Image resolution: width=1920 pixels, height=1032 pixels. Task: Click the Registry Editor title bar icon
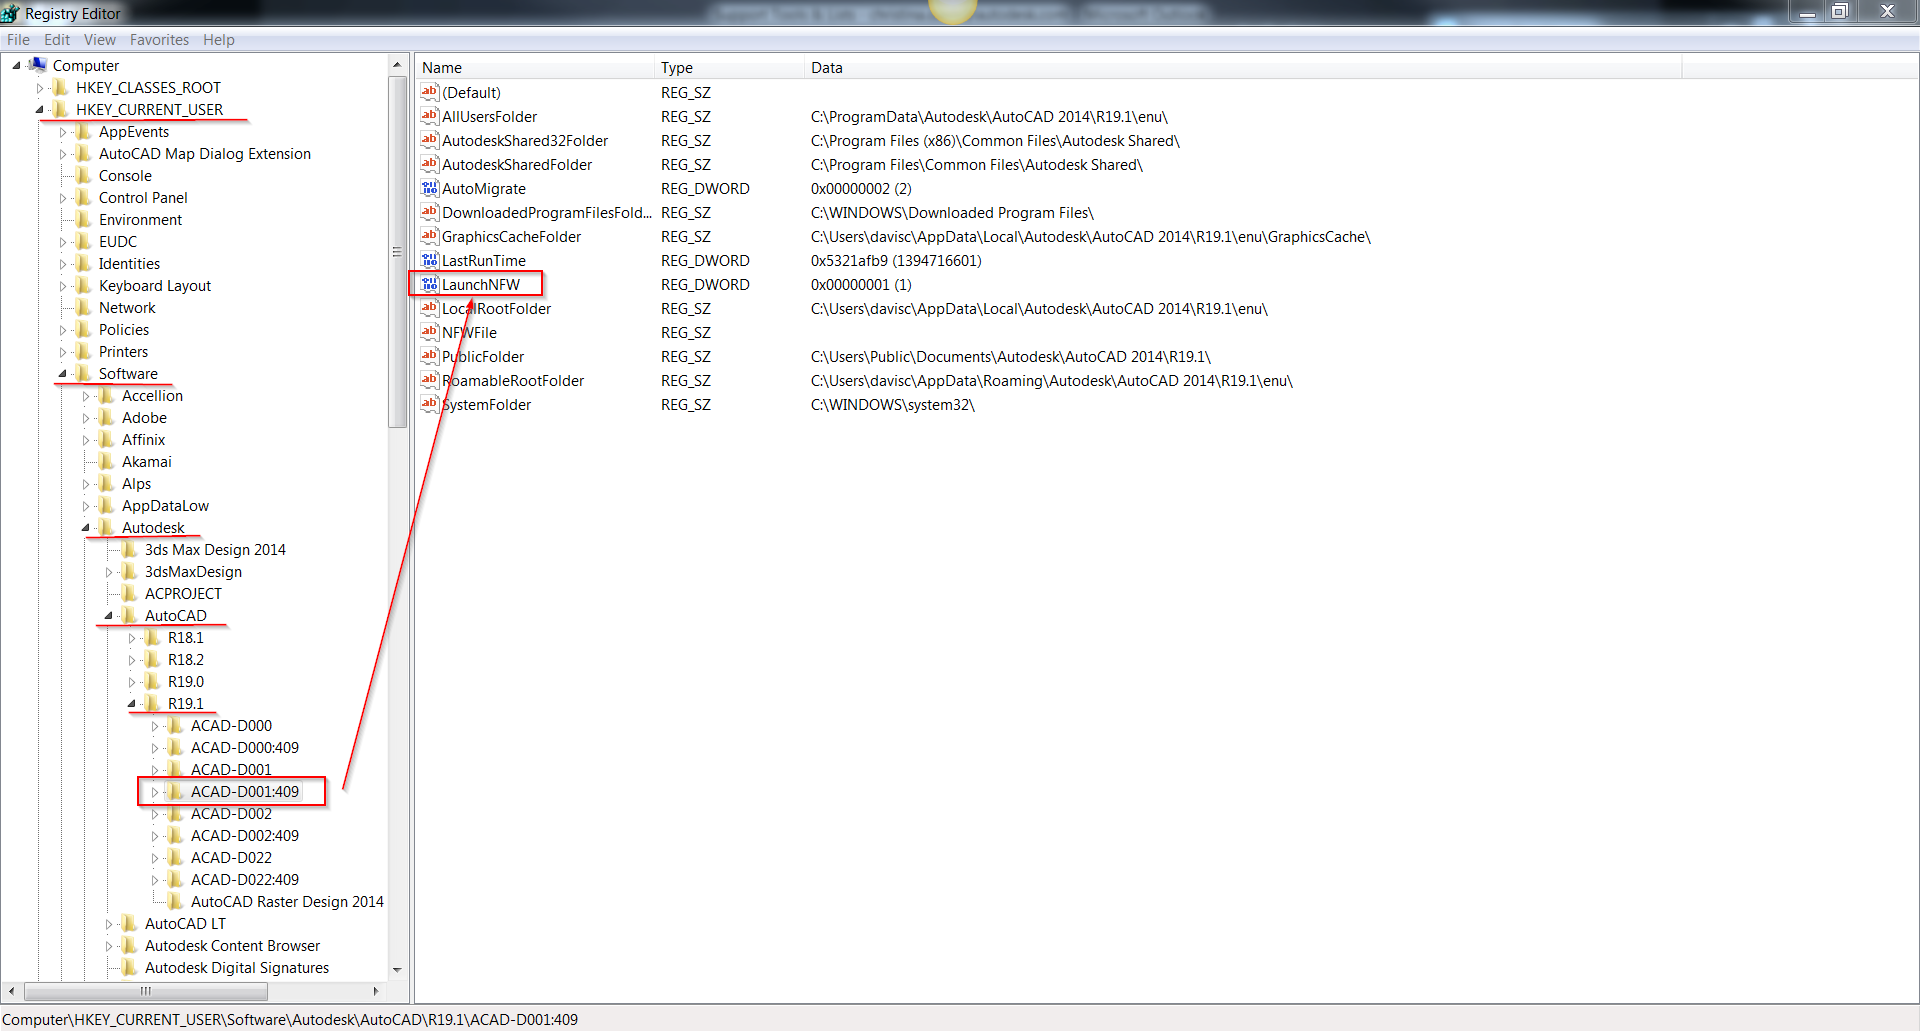[11, 13]
